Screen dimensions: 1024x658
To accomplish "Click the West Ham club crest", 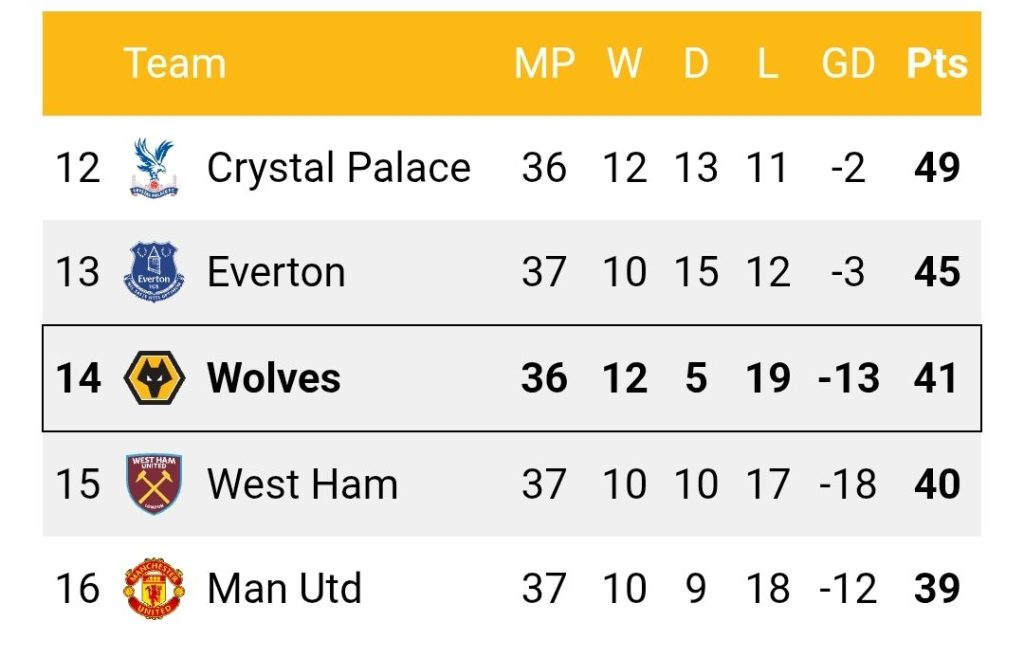I will tap(154, 484).
